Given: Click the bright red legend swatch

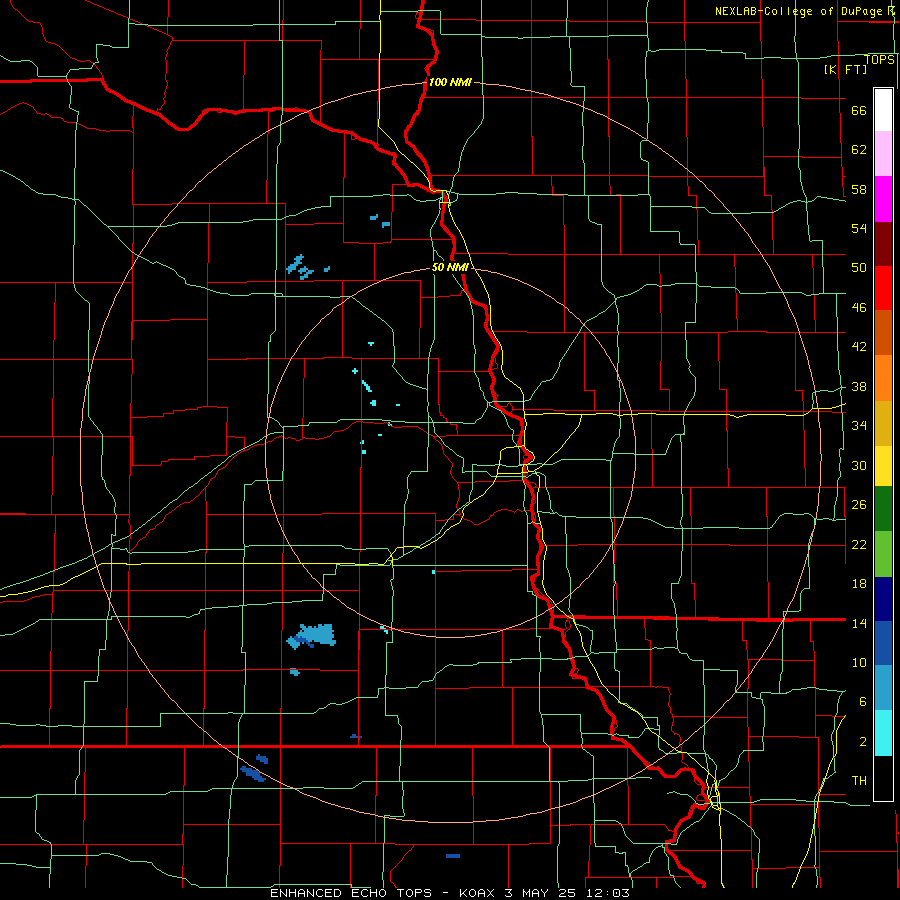Looking at the screenshot, I should coord(883,288).
